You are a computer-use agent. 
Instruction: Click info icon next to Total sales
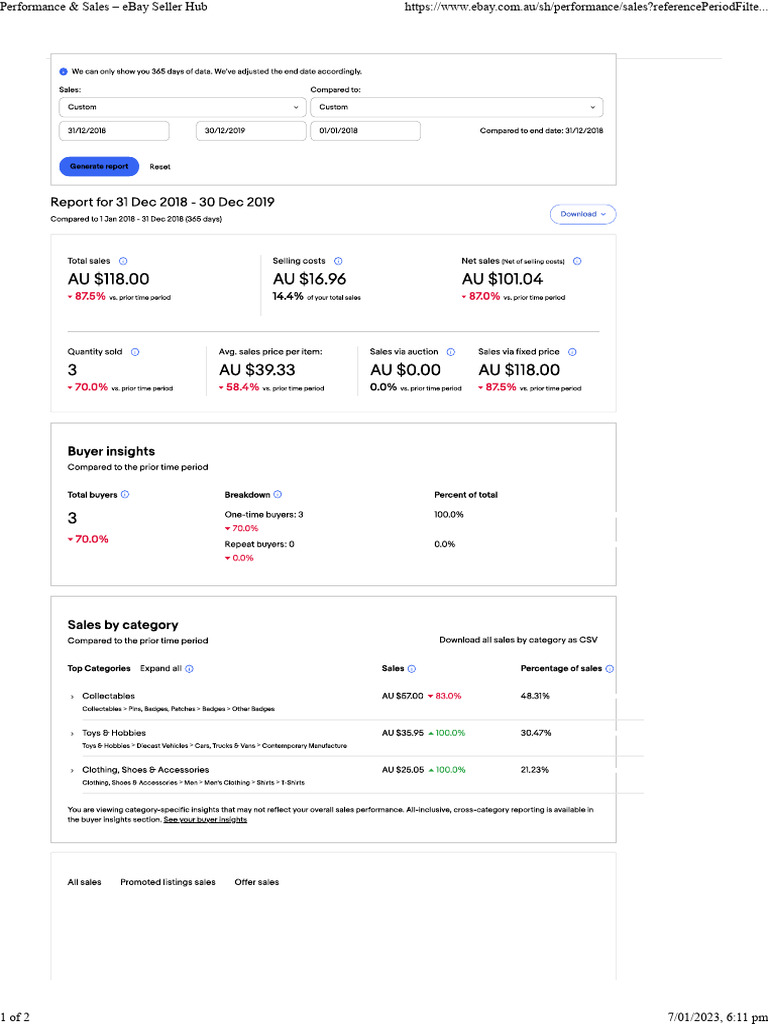point(123,261)
